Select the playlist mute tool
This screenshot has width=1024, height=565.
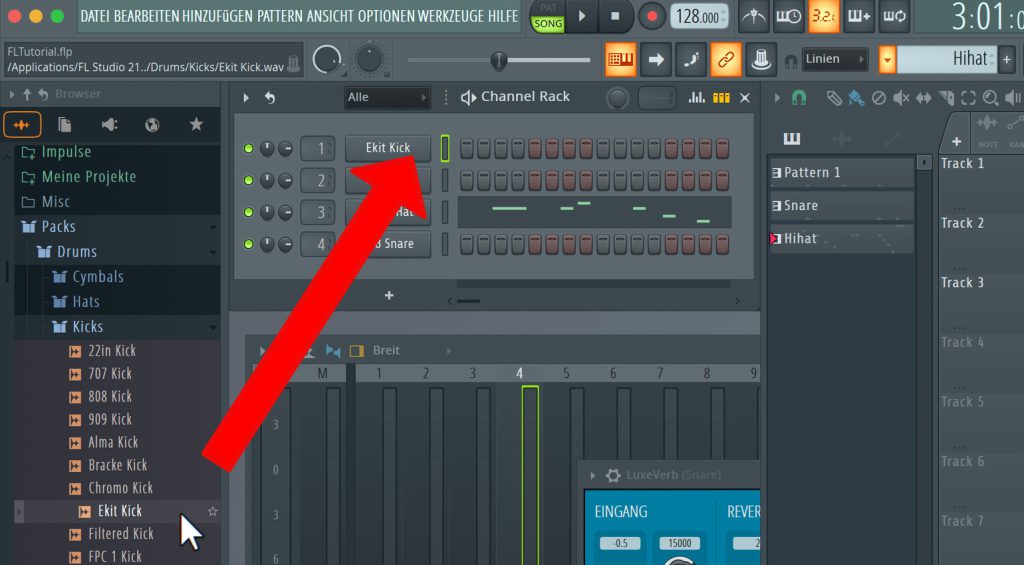(901, 98)
